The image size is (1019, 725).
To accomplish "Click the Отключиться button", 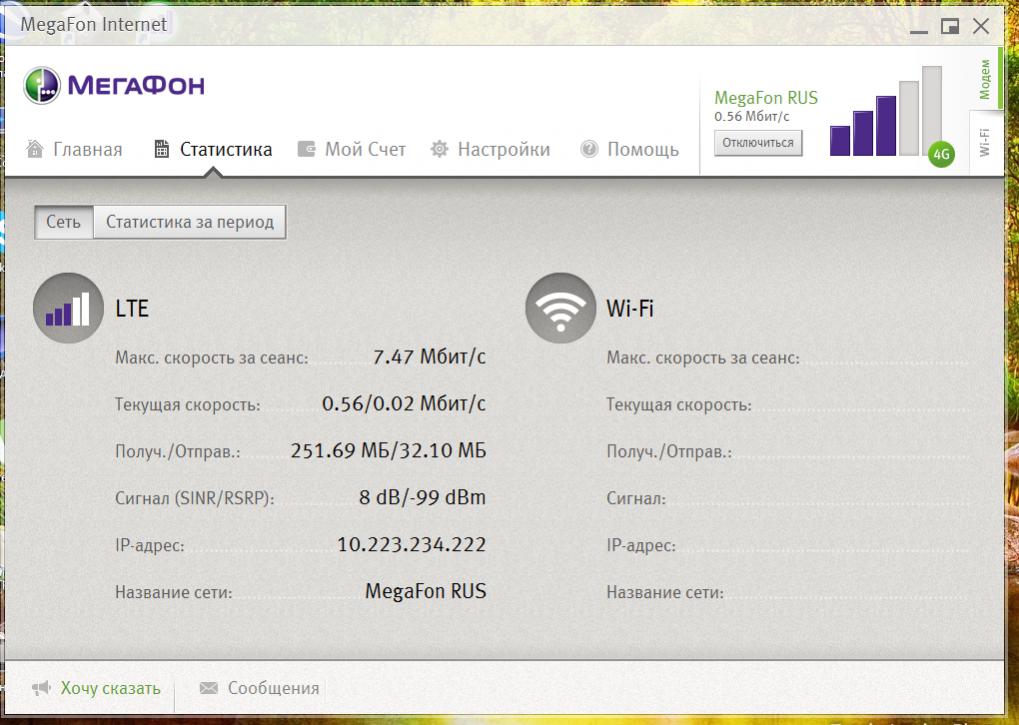I will 758,143.
